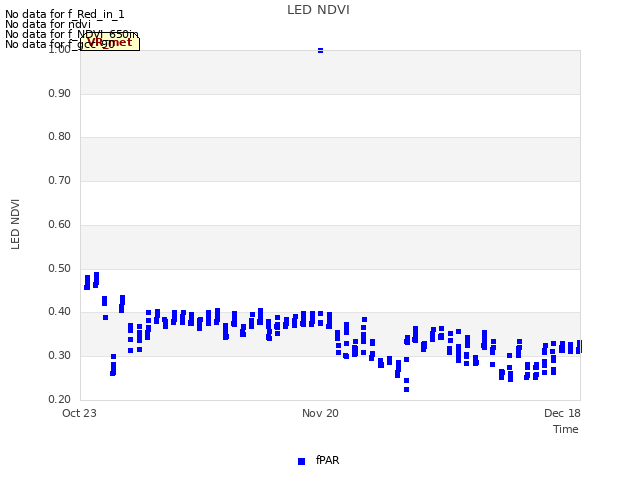Click the blue fPAR legend square
Screen dimensions: 640x480
coord(302,461)
